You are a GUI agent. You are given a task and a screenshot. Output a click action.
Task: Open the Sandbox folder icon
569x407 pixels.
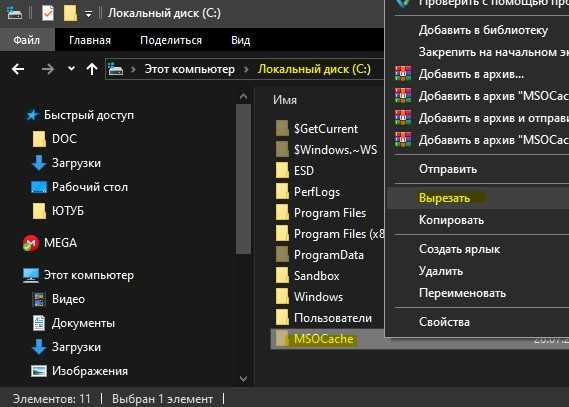pyautogui.click(x=282, y=275)
